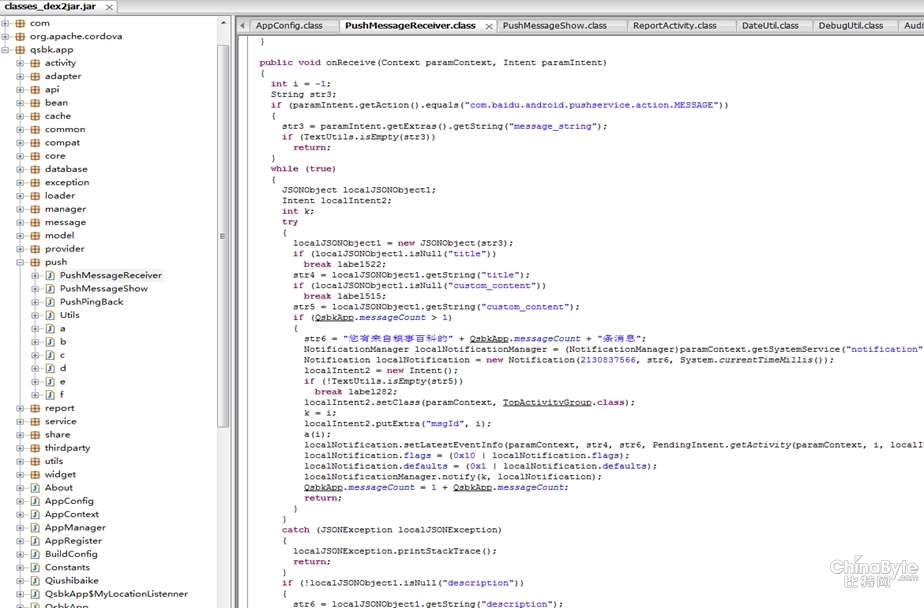Click the database package icon
The image size is (924, 608).
35,169
